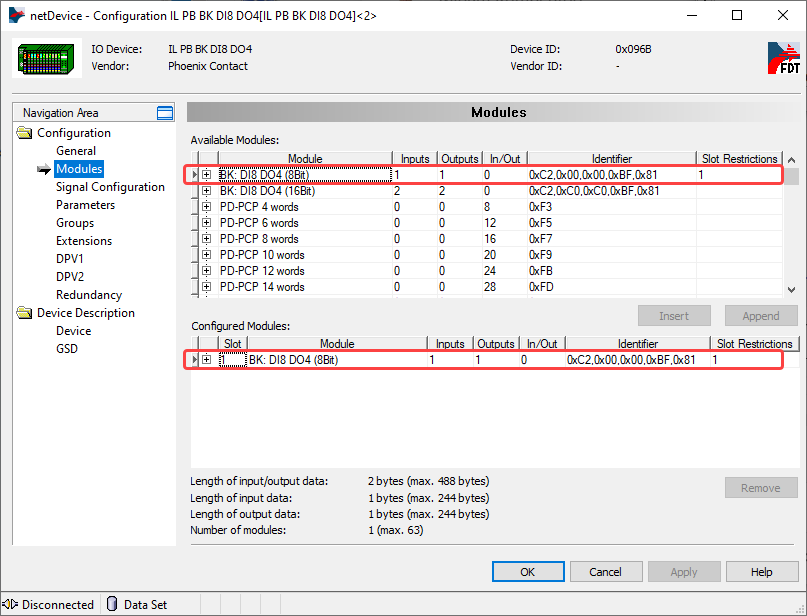Image resolution: width=807 pixels, height=616 pixels.
Task: Open the Parameters page
Action: (85, 205)
